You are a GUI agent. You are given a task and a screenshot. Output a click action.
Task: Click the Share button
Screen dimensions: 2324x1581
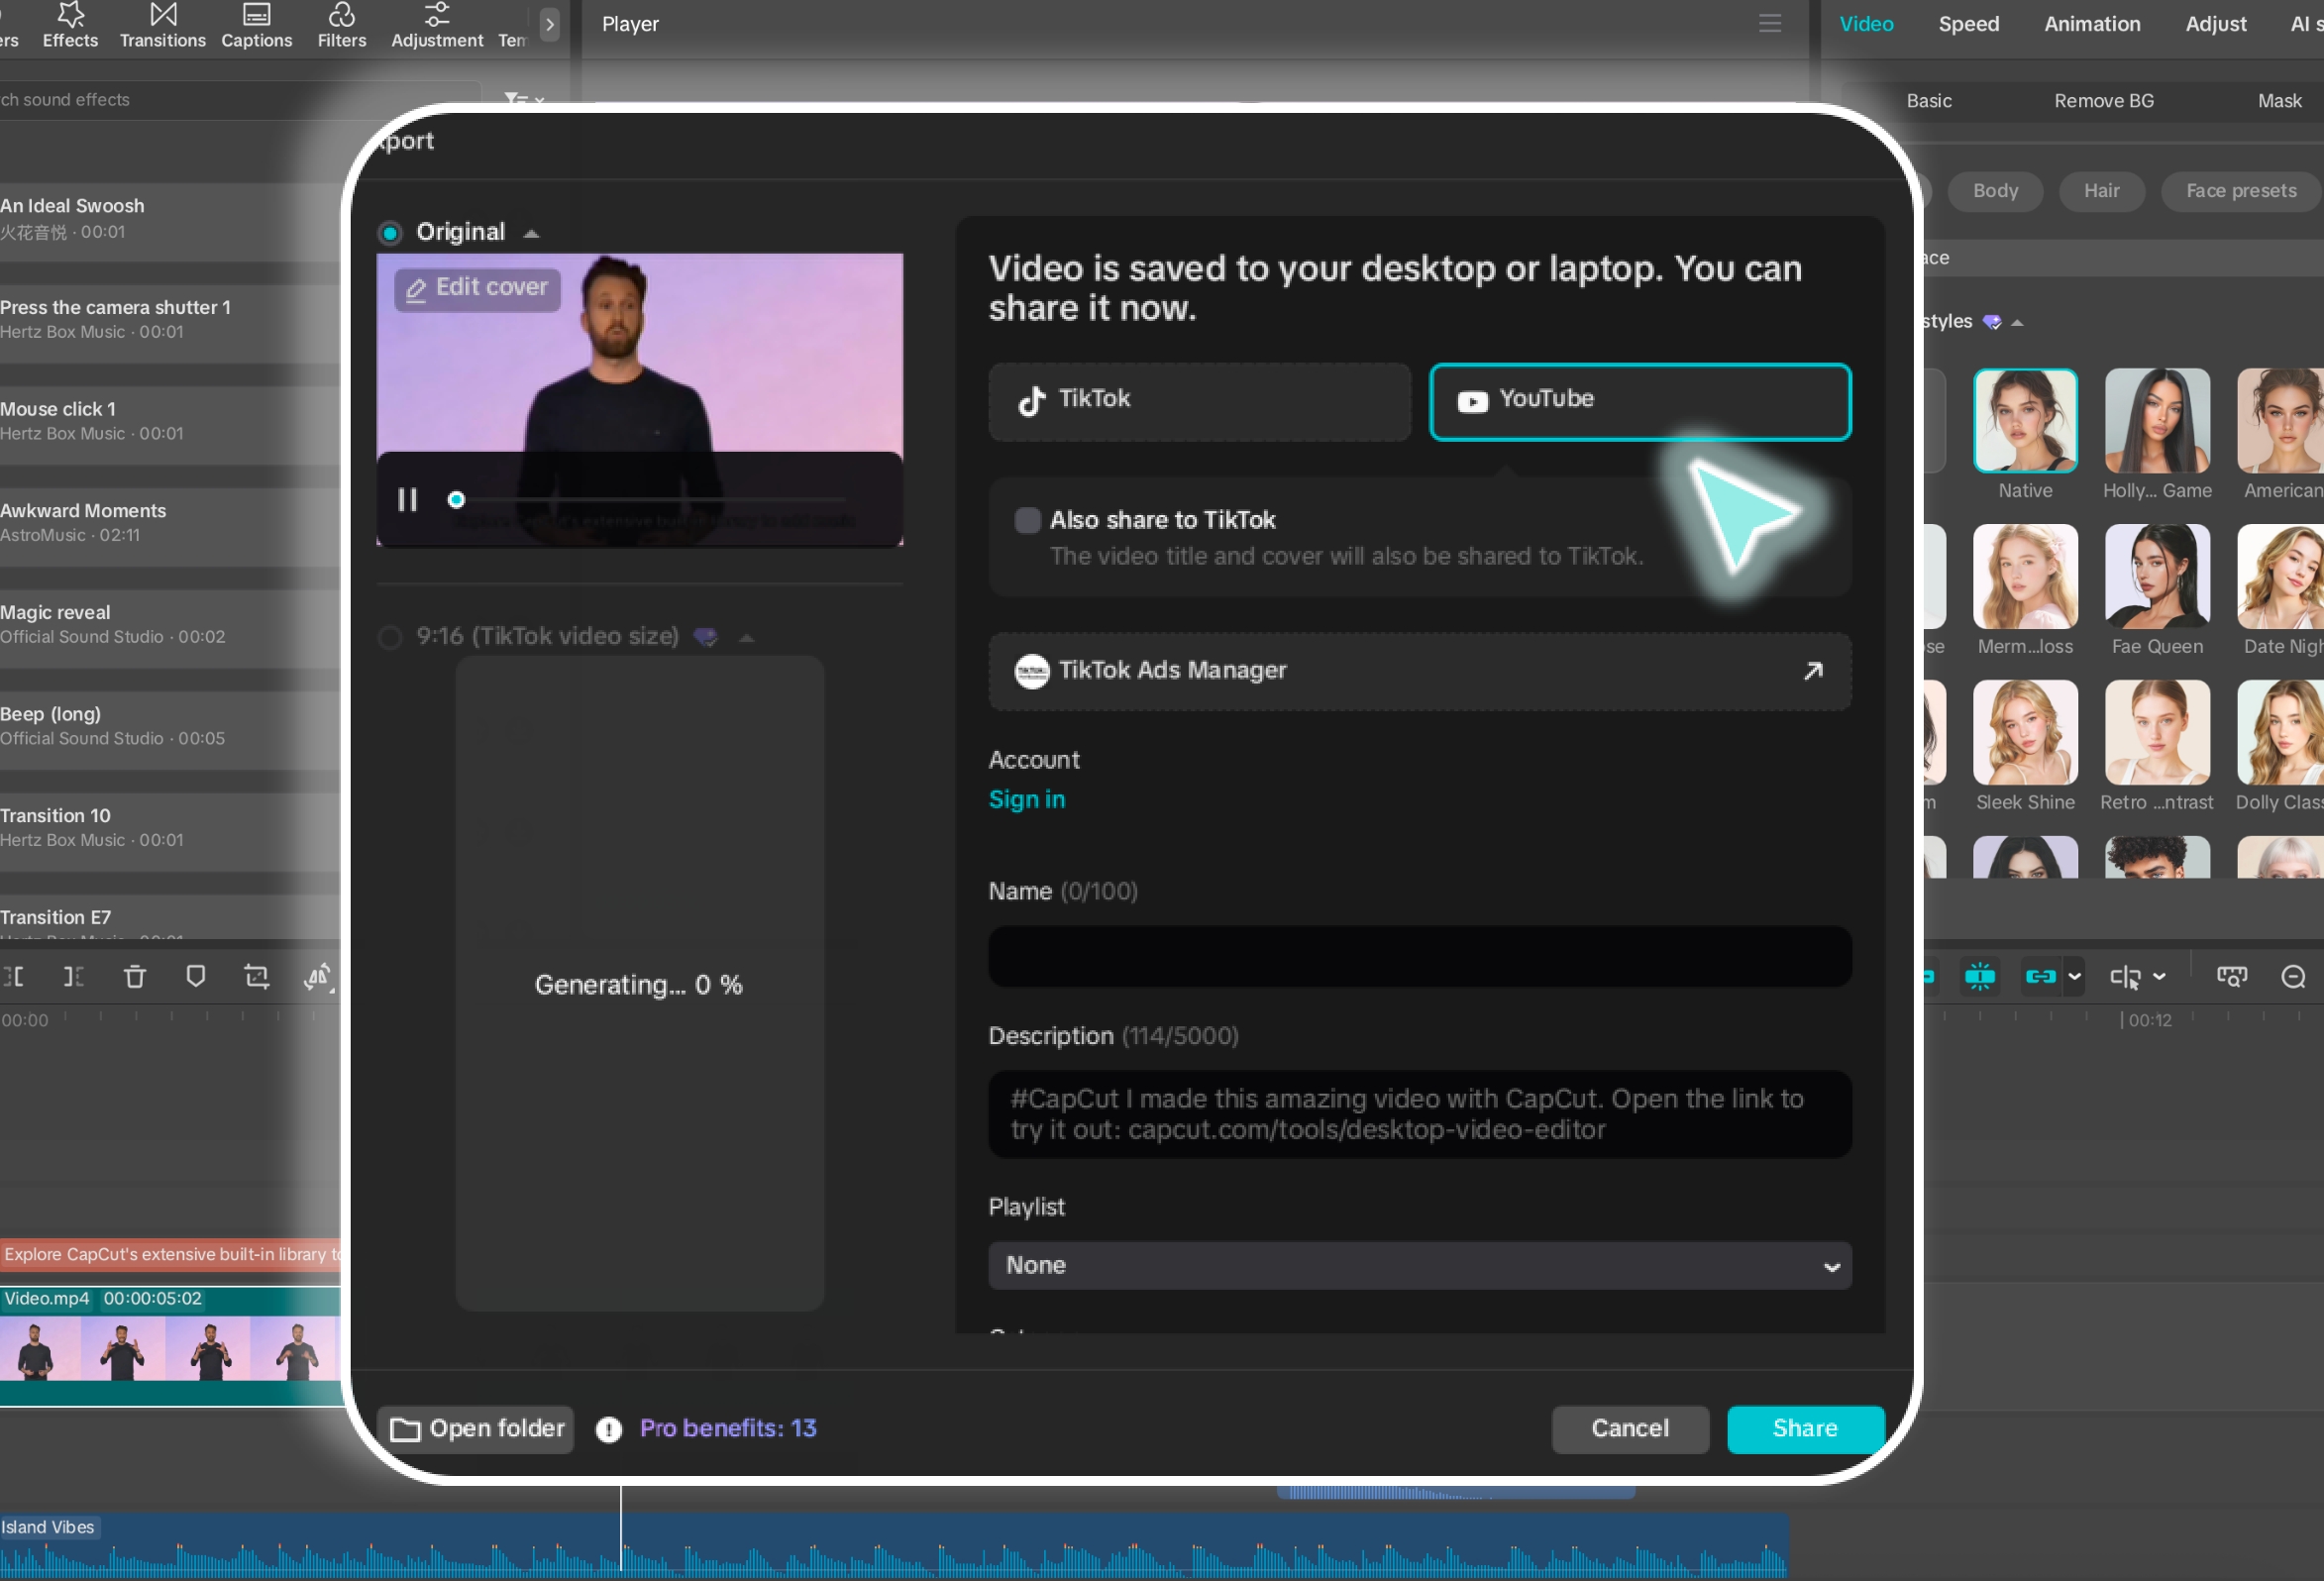[1805, 1428]
